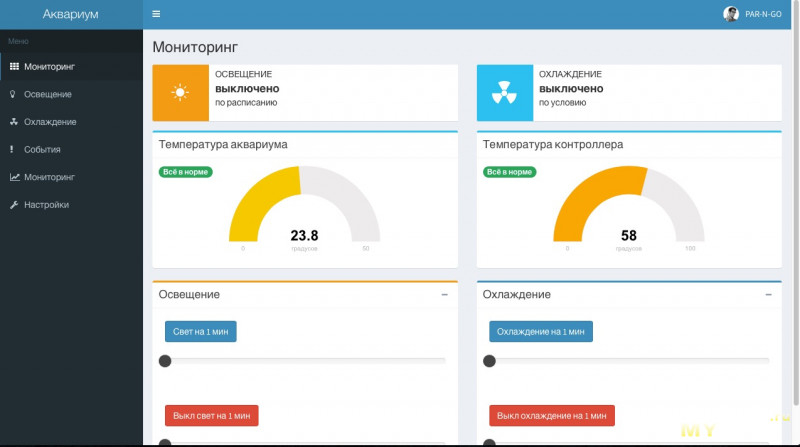Select События in the sidebar
The height and width of the screenshot is (447, 800).
(x=42, y=149)
